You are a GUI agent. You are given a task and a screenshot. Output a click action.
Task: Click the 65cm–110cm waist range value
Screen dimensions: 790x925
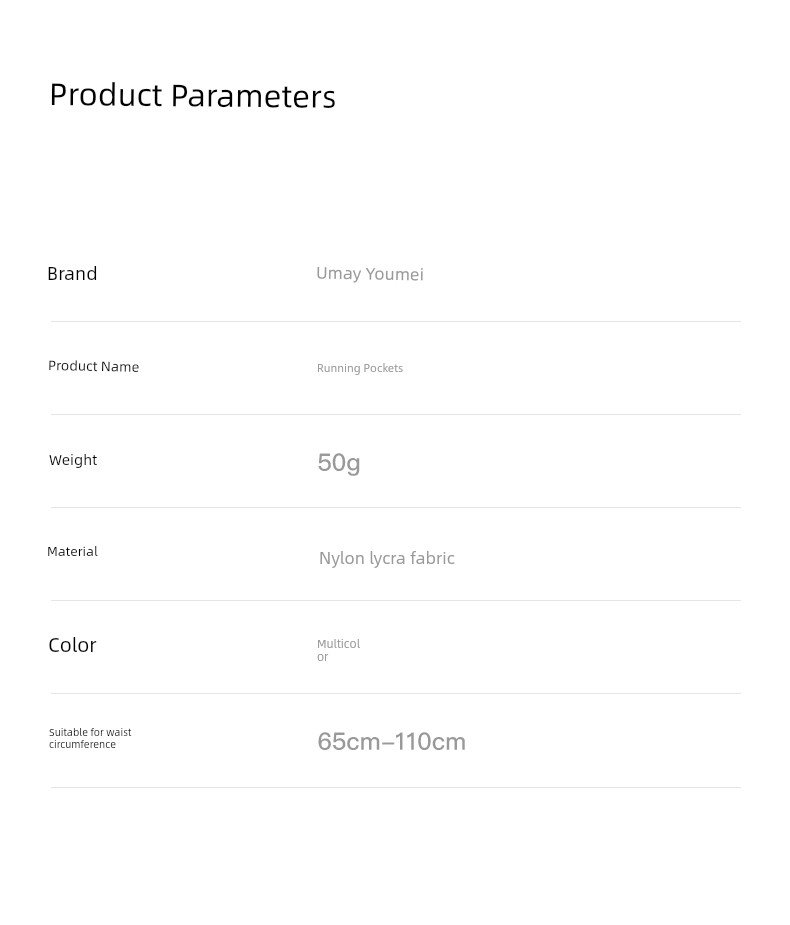pos(391,742)
